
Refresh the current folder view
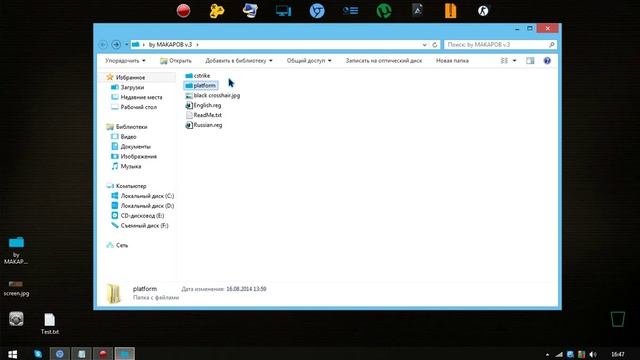435,45
